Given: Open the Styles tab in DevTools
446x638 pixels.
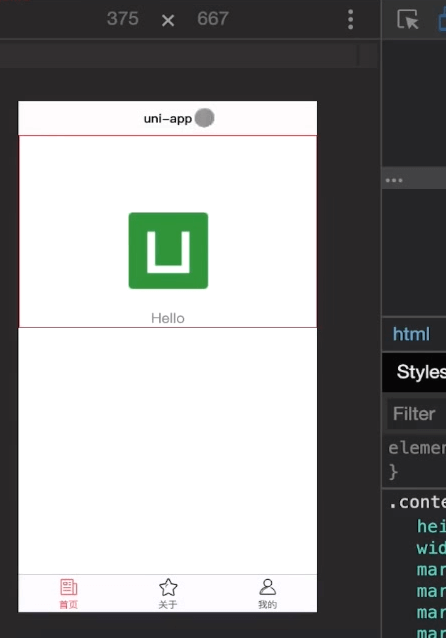Looking at the screenshot, I should pos(421,372).
